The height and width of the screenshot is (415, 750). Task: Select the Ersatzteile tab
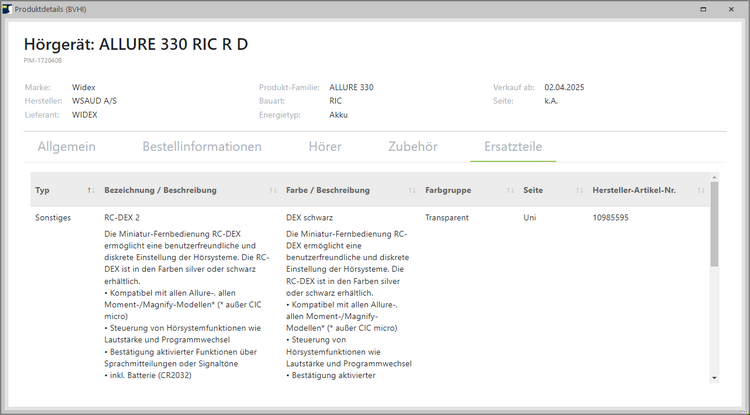pos(513,146)
